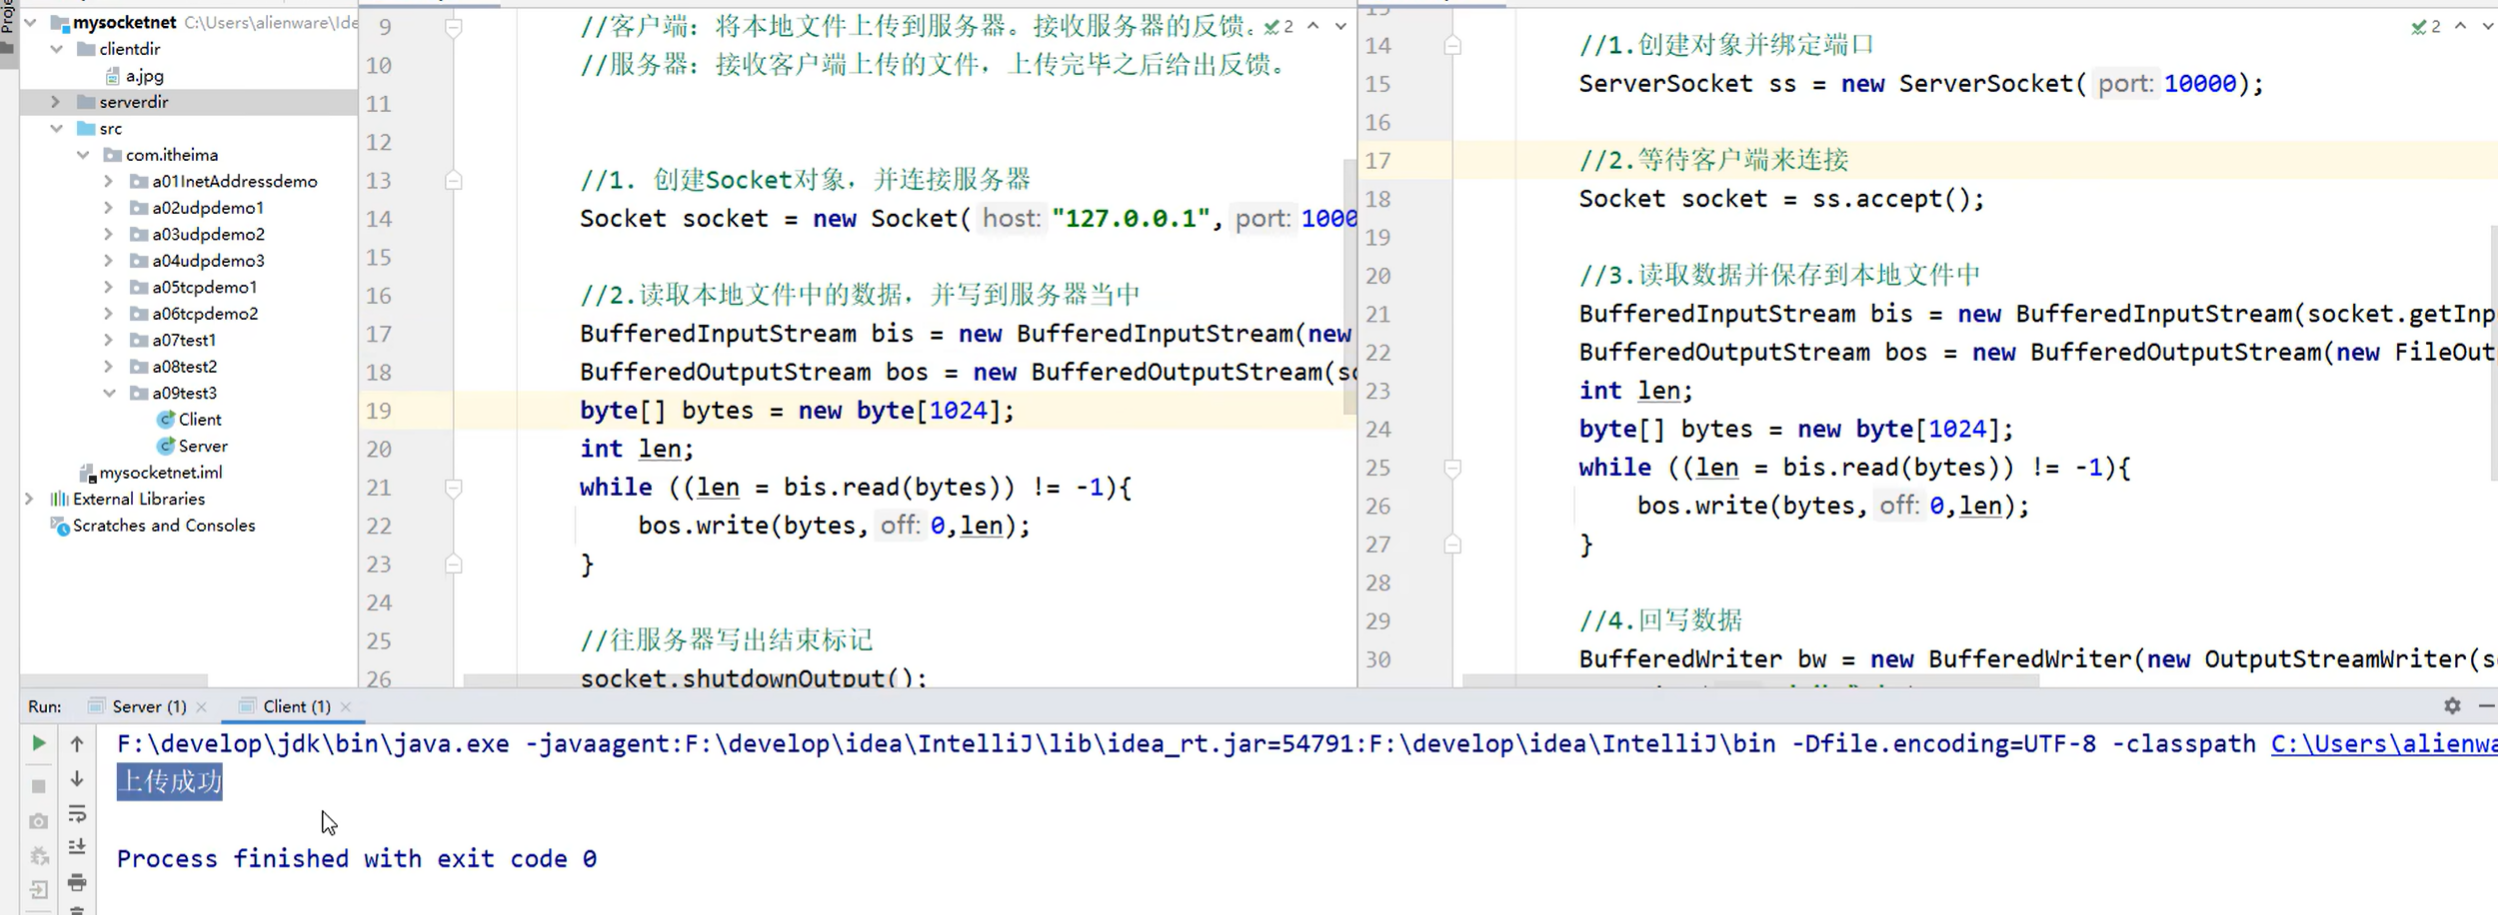Click line number 19 in left editor gutter
Viewport: 2498px width, 915px height.
378,411
